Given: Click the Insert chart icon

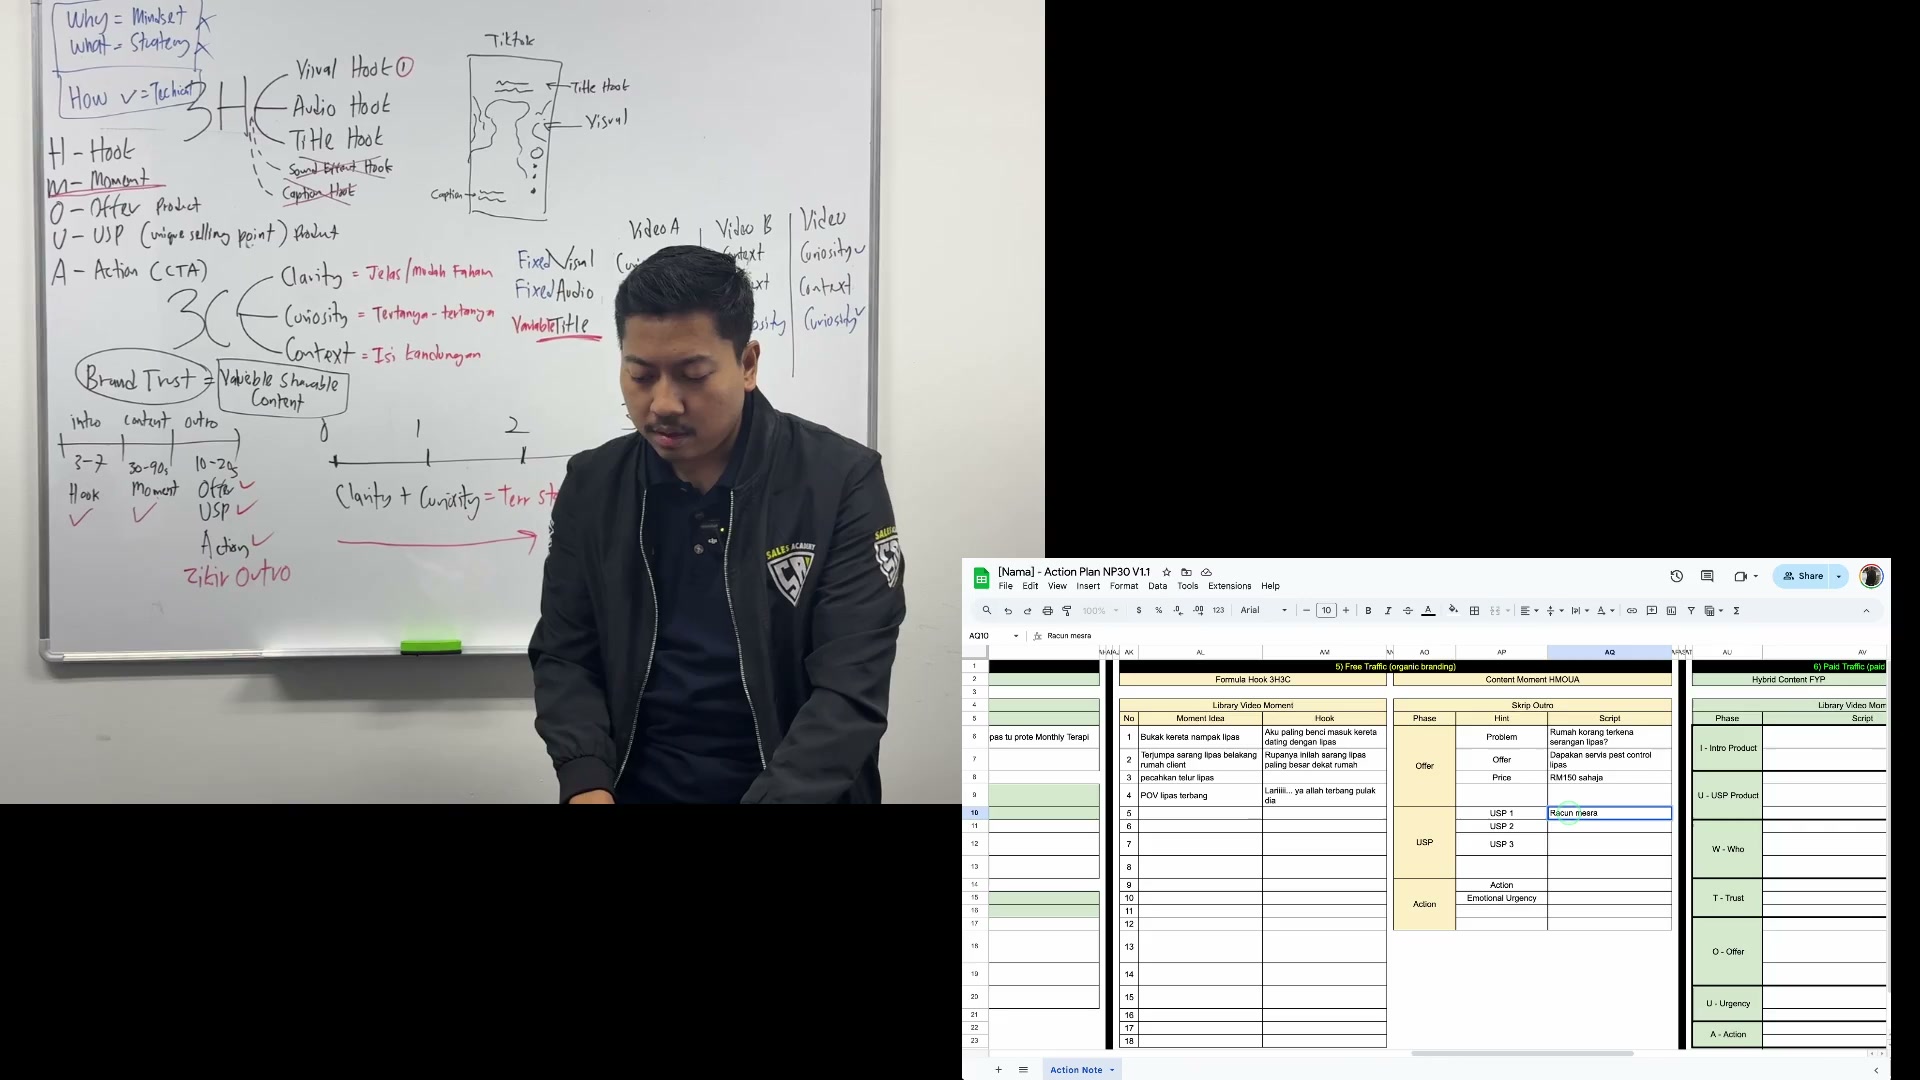Looking at the screenshot, I should 1671,610.
